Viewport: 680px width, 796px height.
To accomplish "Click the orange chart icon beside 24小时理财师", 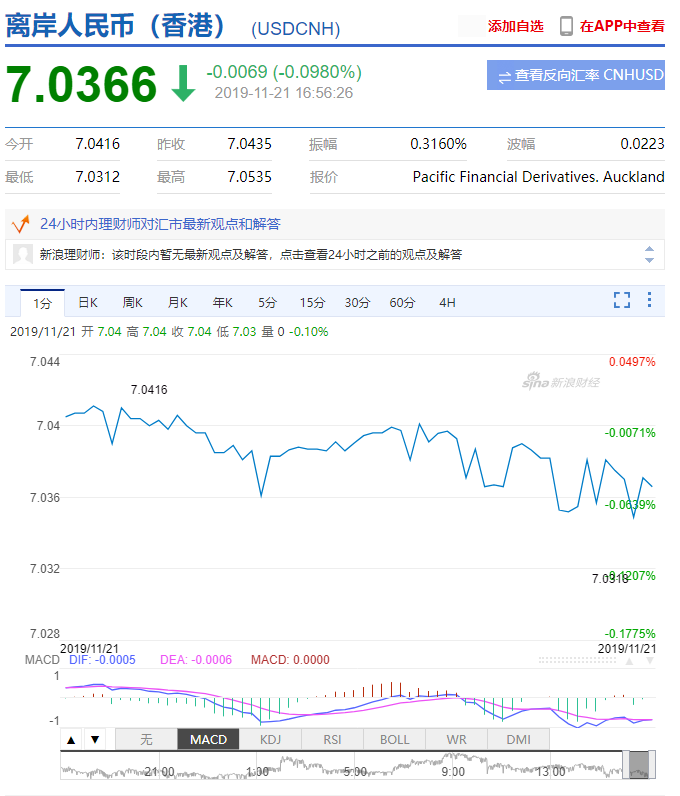I will click(x=19, y=224).
